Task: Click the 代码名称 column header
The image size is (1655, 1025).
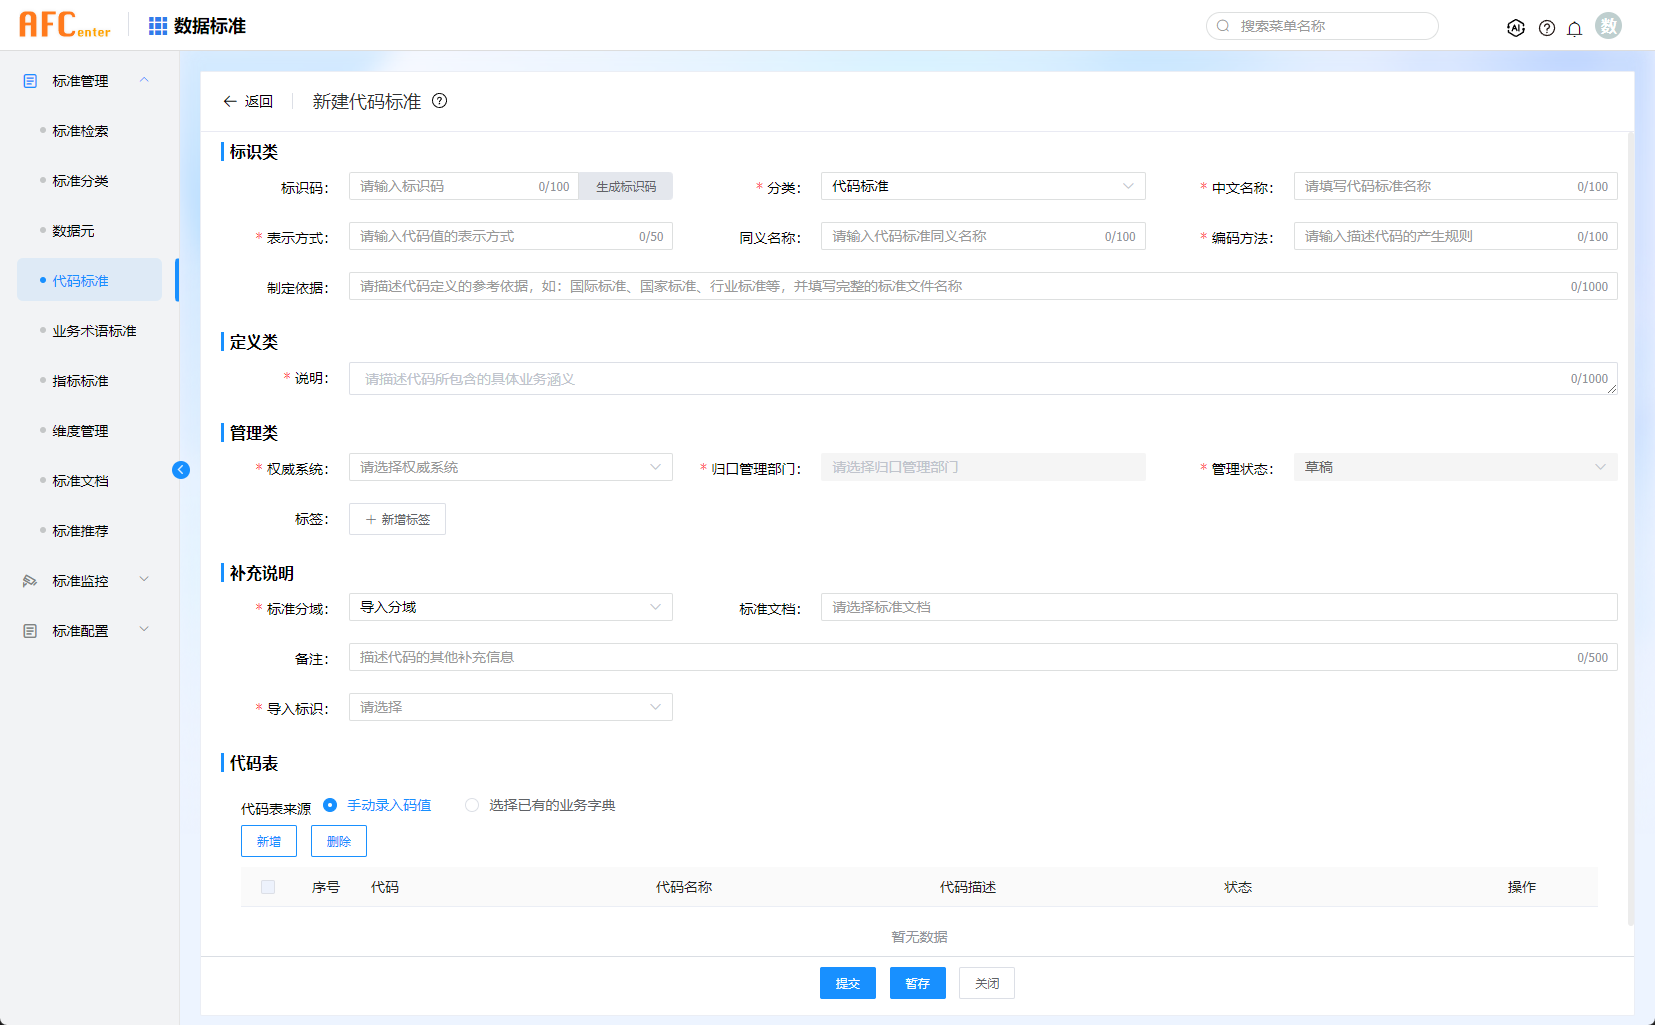Action: pyautogui.click(x=684, y=887)
